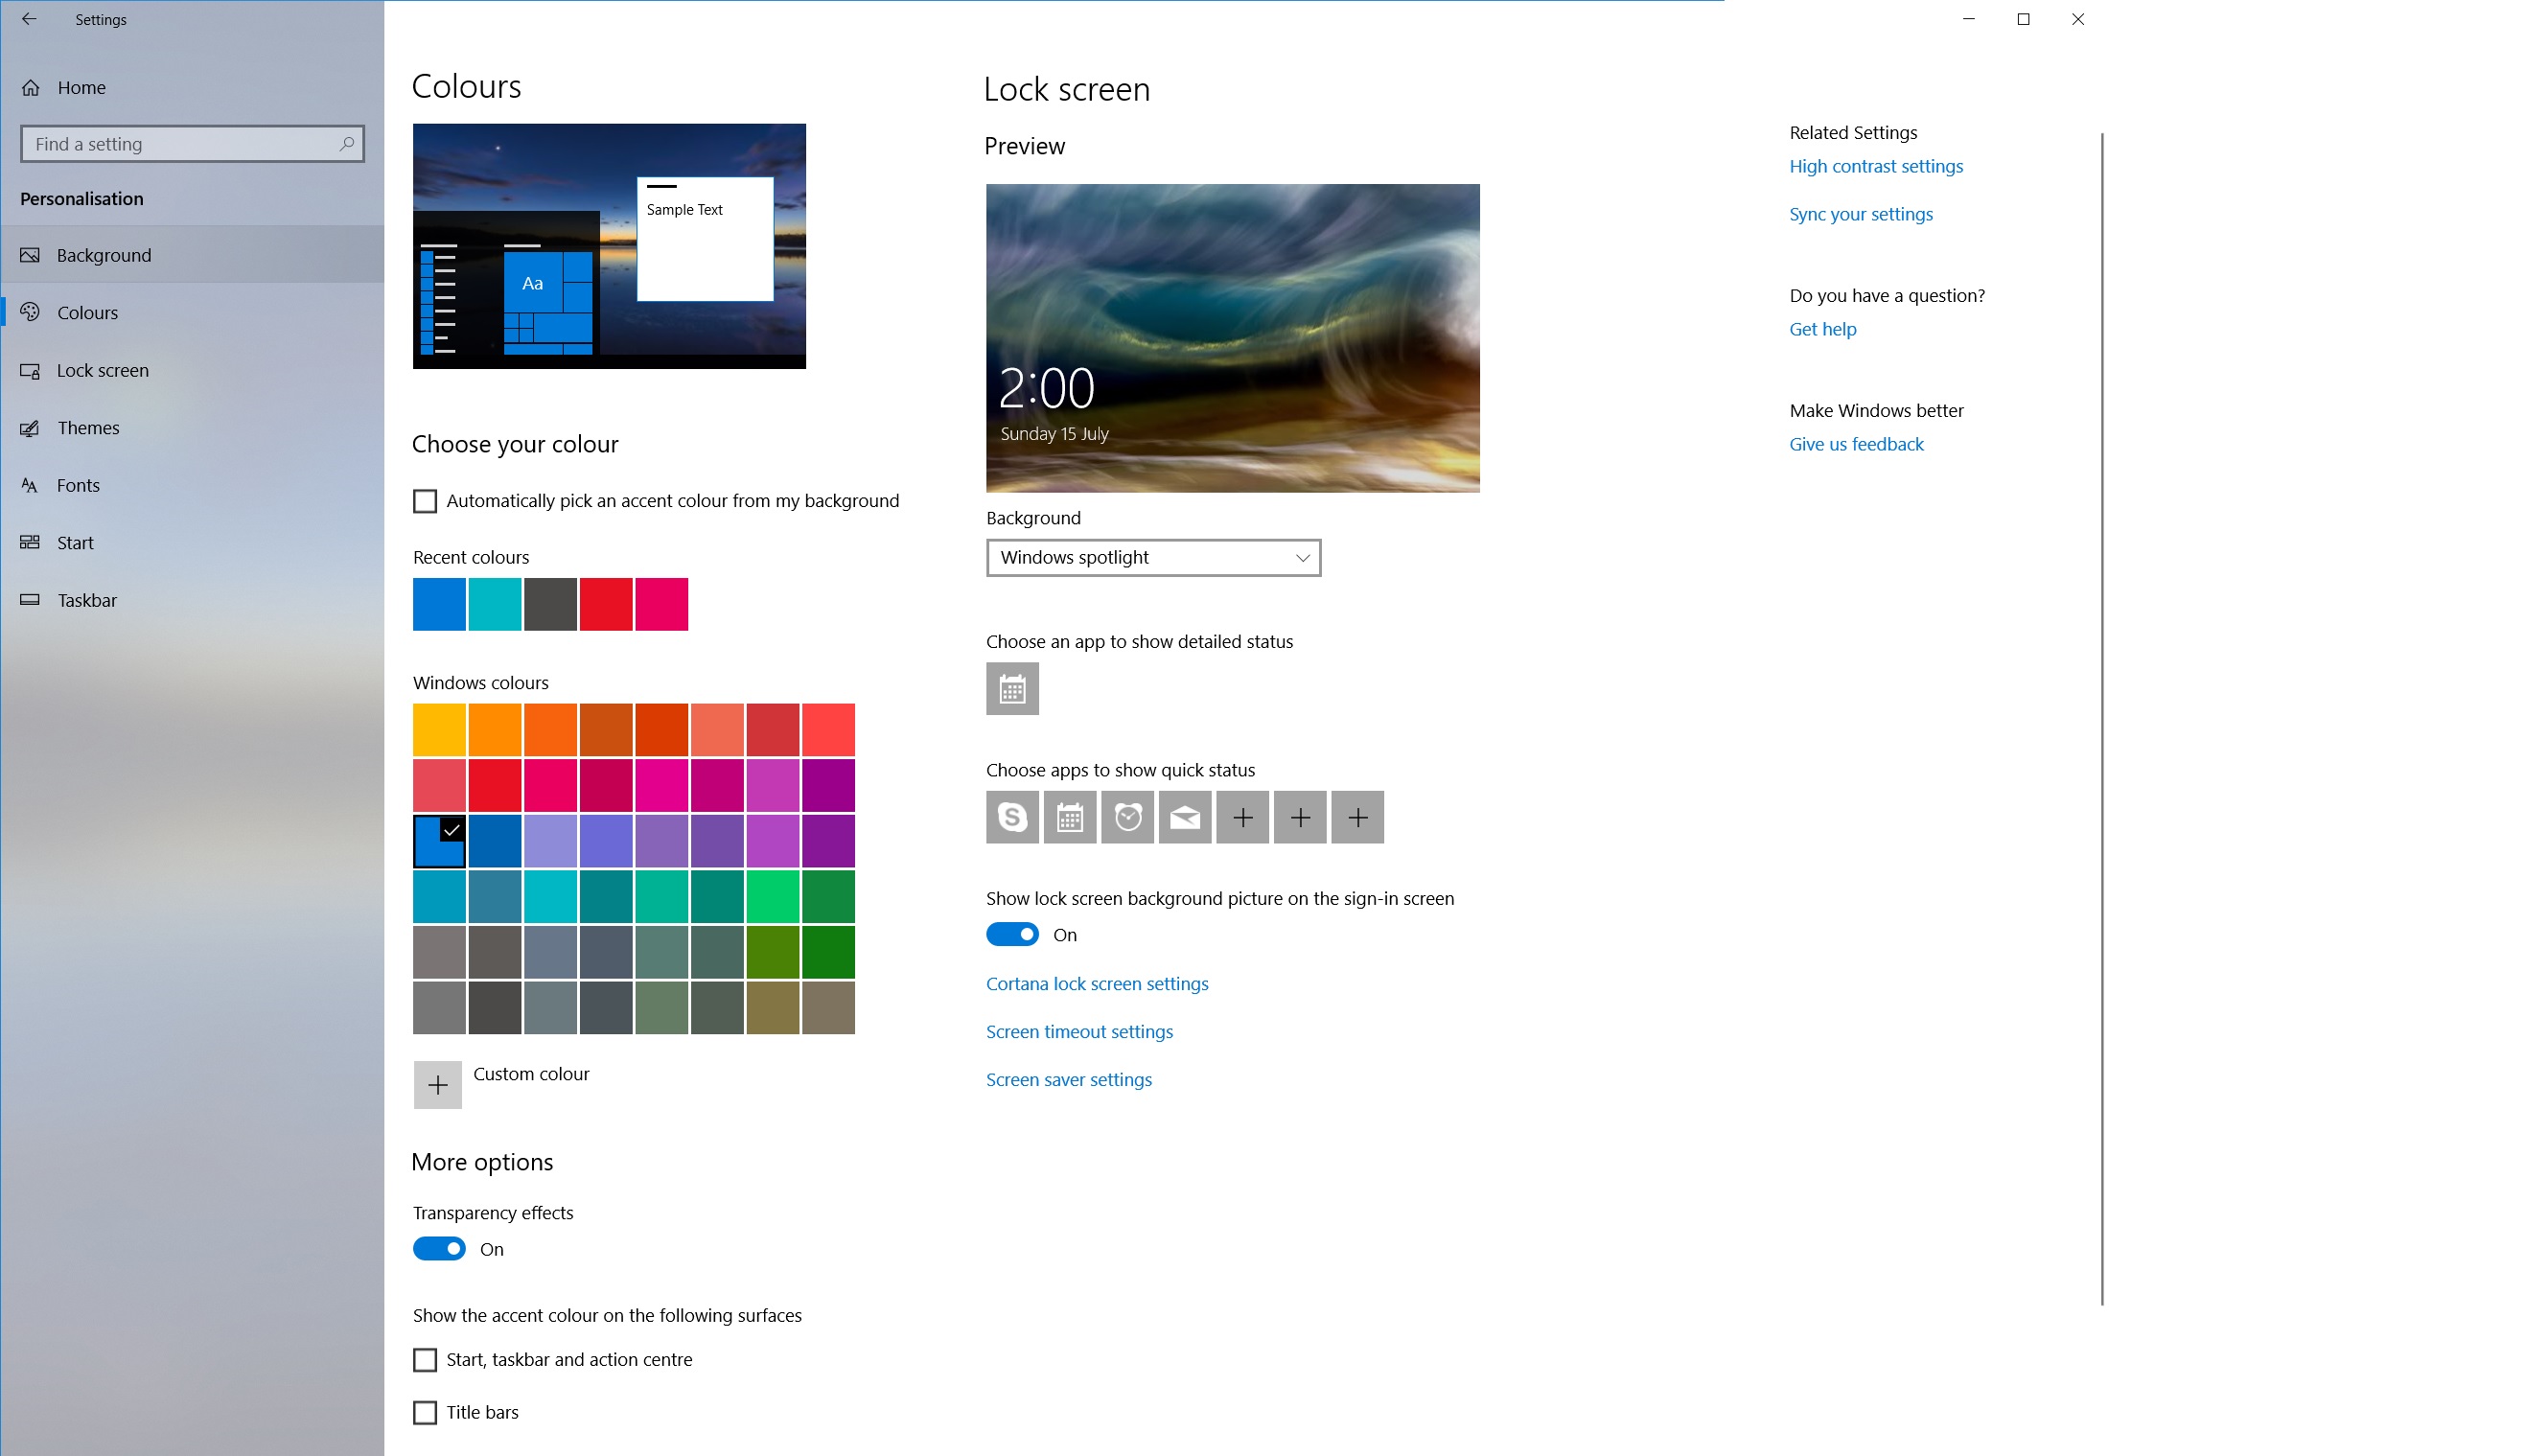The width and height of the screenshot is (2525, 1456).
Task: Open Home in Settings sidebar
Action: tap(192, 87)
